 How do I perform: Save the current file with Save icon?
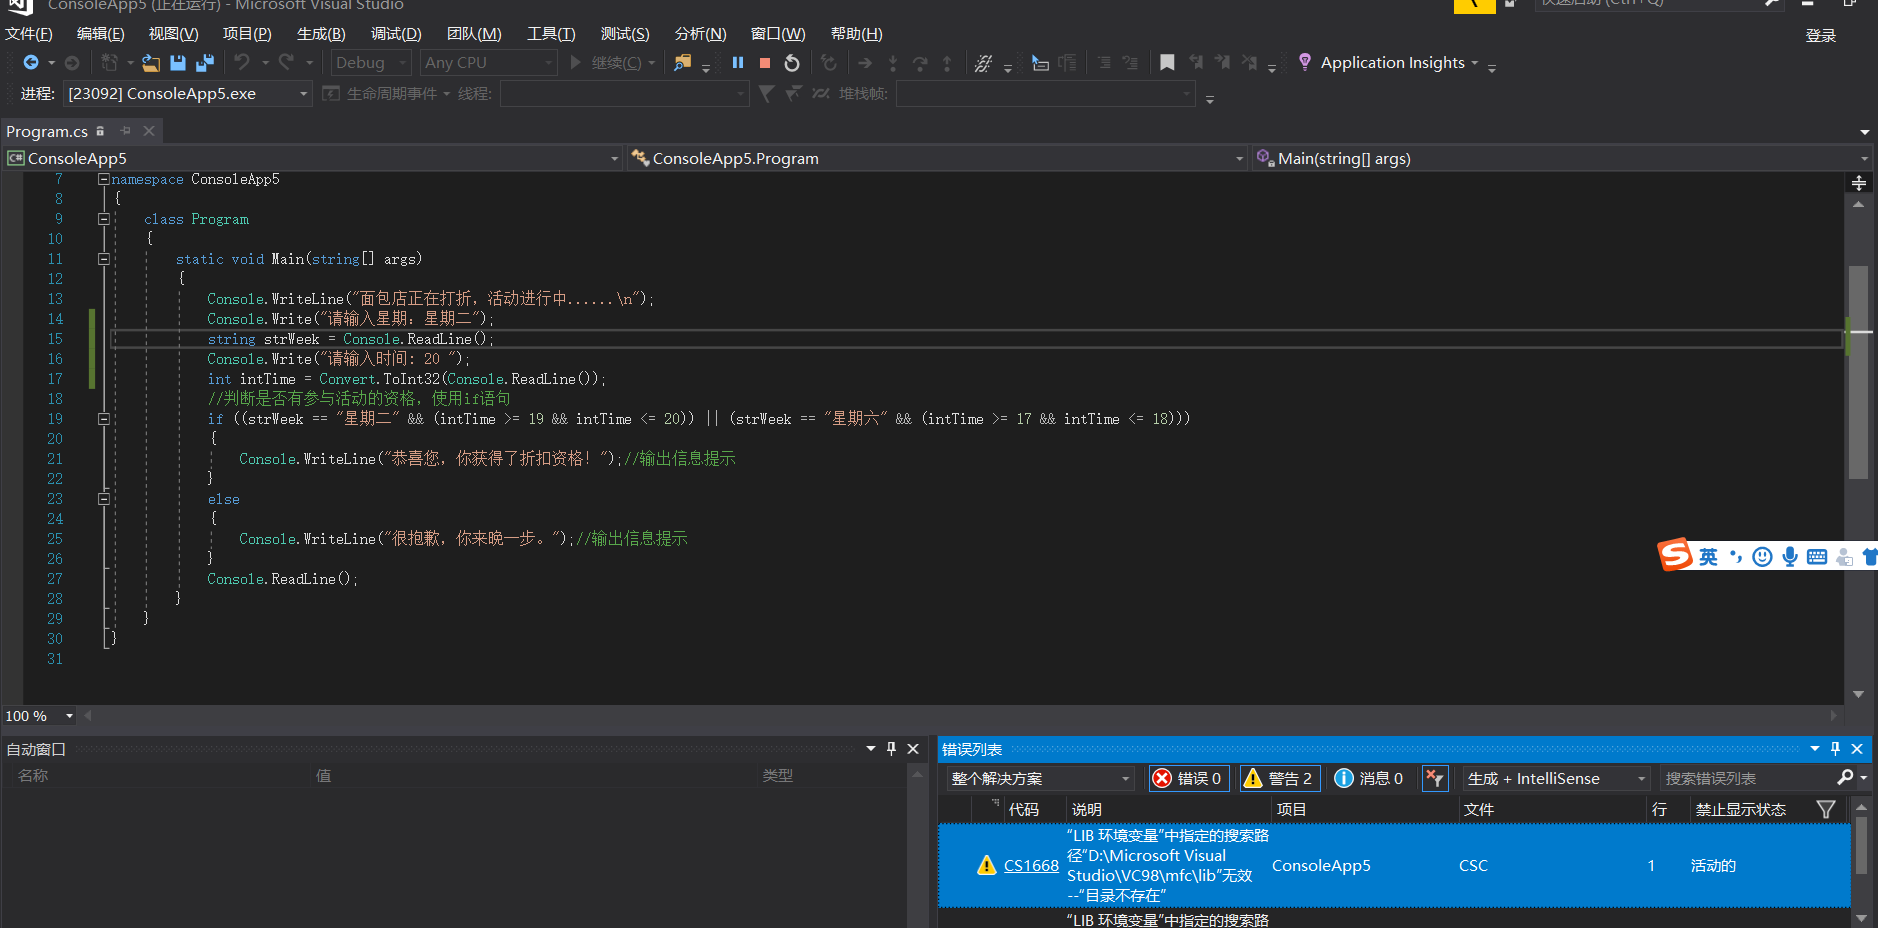pos(178,63)
